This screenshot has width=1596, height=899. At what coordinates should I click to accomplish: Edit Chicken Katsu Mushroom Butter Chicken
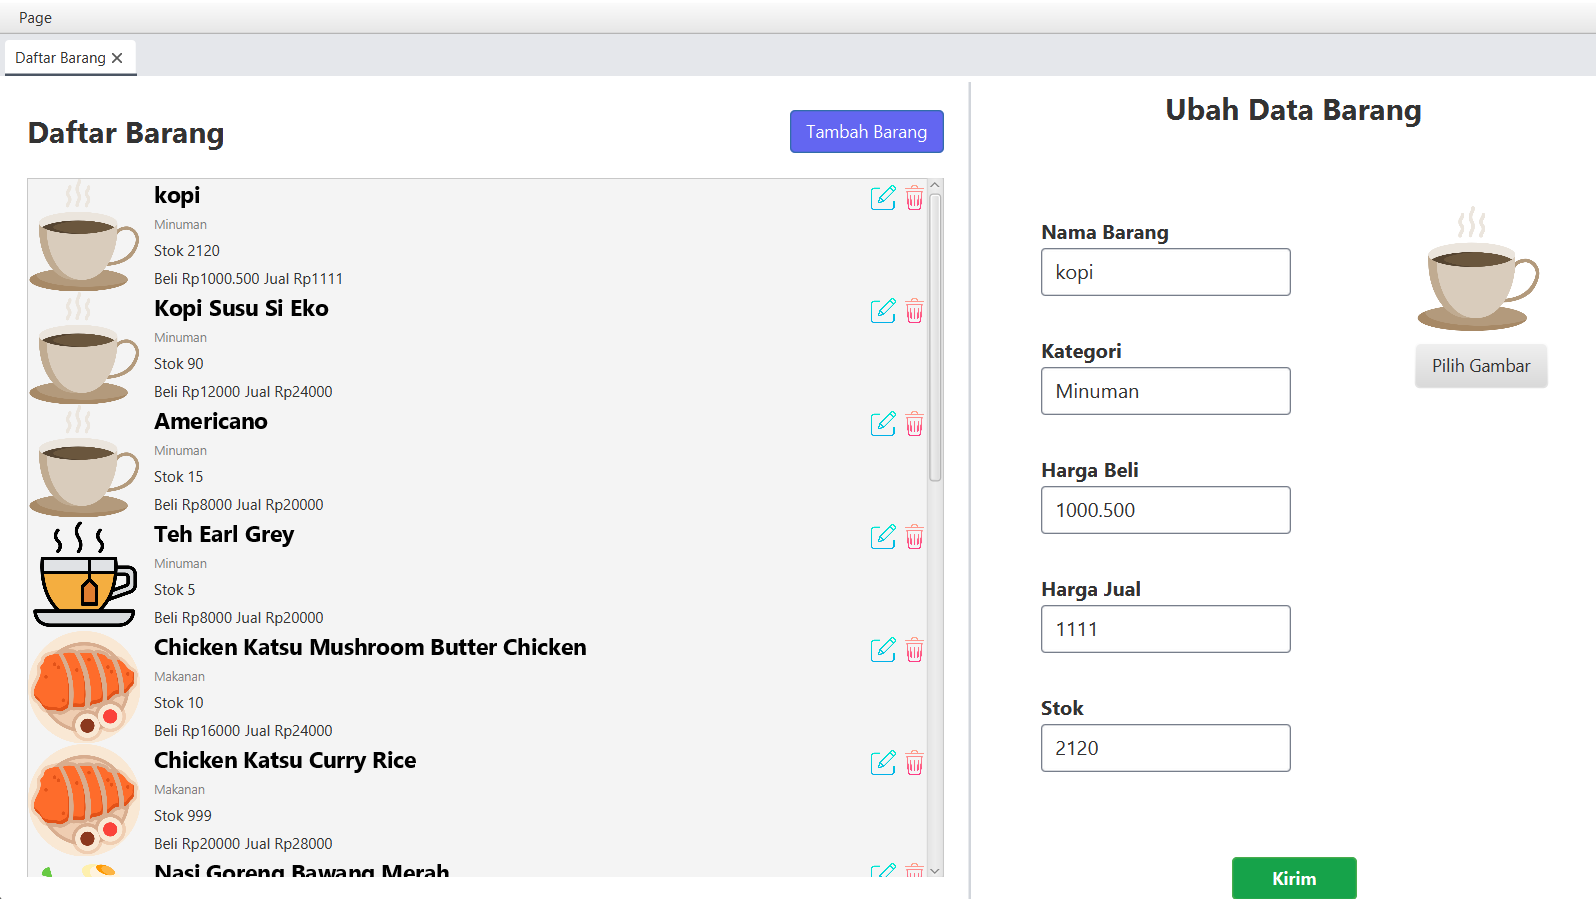[x=883, y=650]
